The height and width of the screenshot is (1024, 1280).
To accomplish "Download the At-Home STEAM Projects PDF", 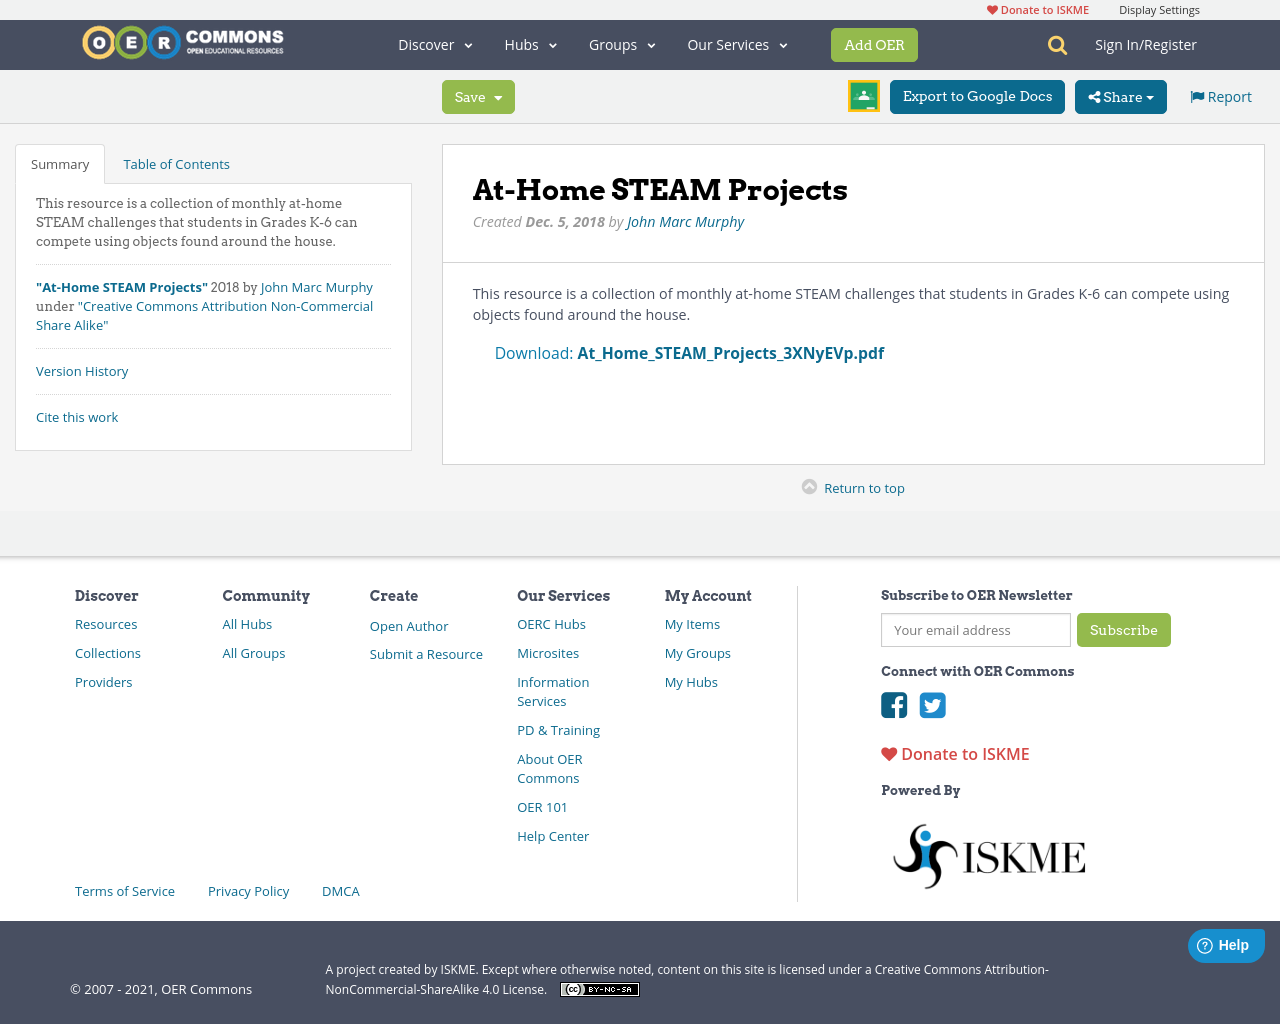I will click(x=730, y=353).
